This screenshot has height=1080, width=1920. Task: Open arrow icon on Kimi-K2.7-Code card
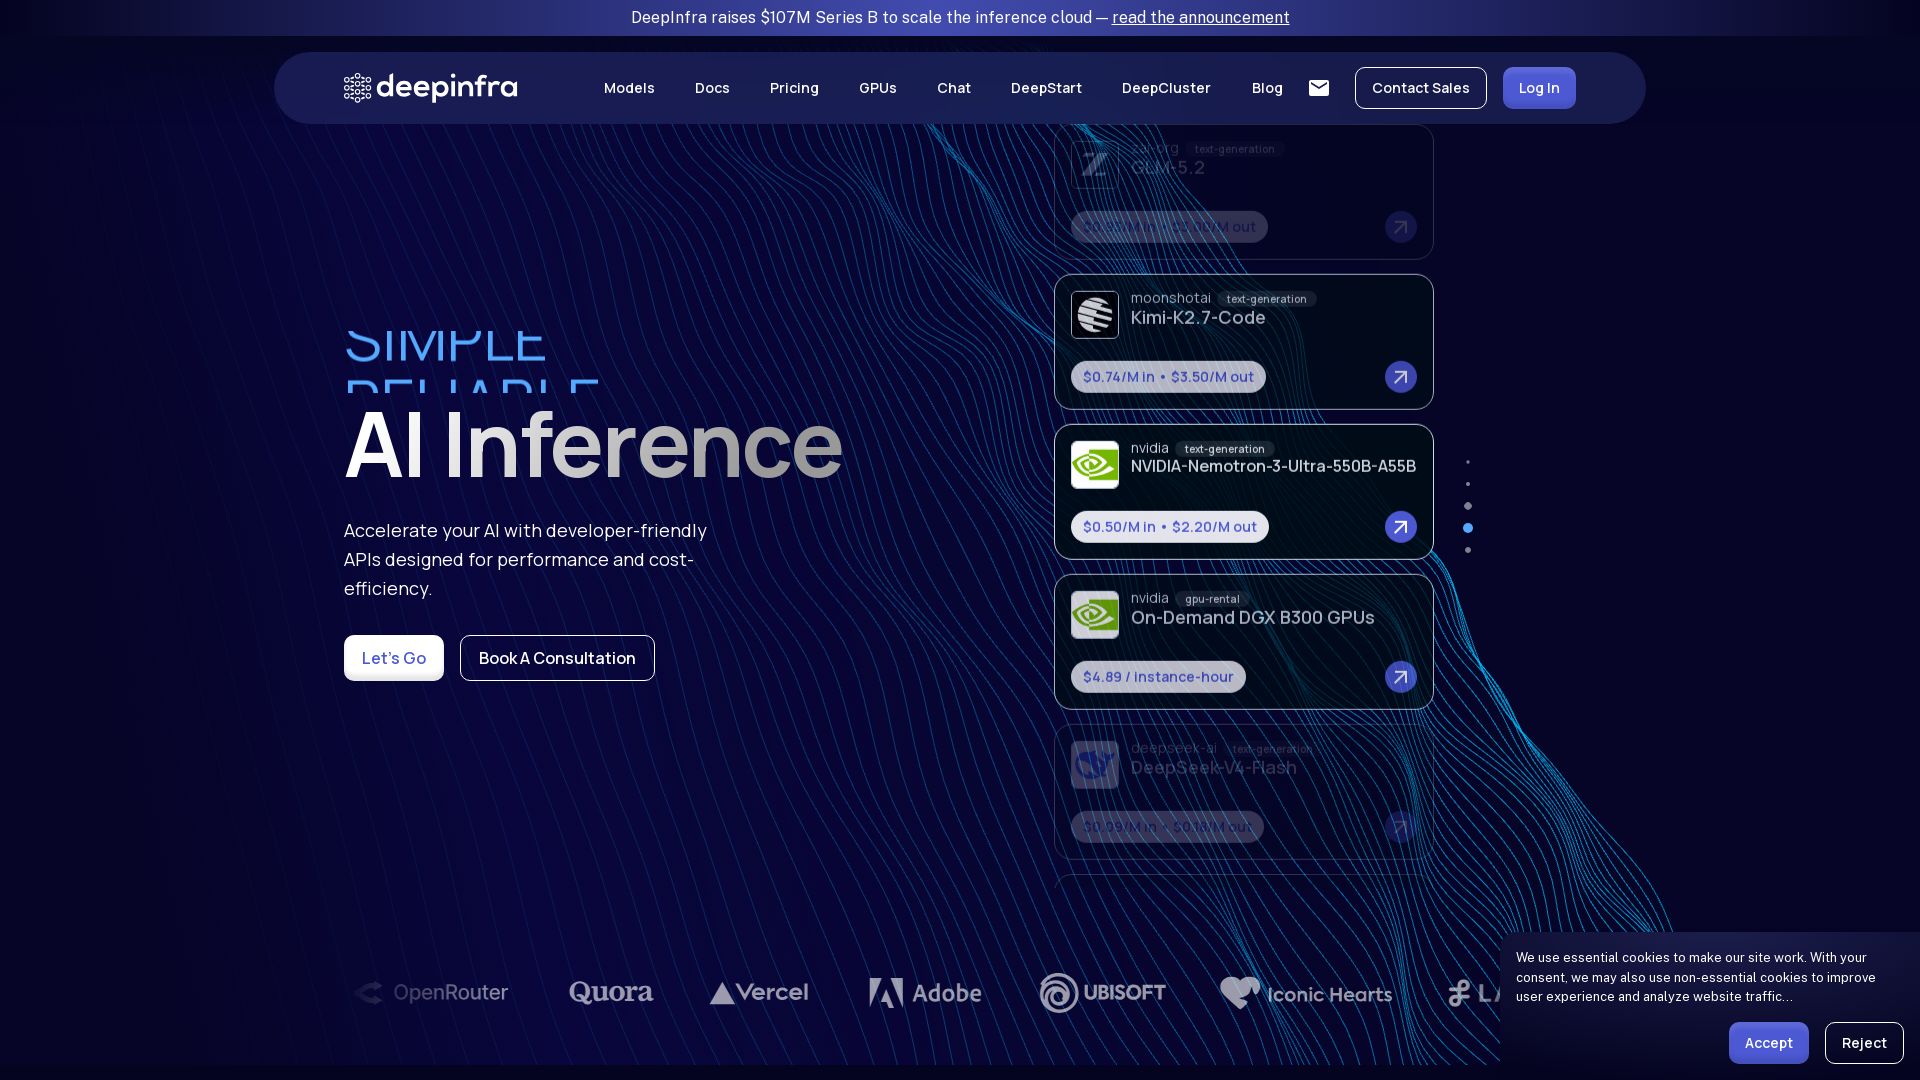point(1400,377)
